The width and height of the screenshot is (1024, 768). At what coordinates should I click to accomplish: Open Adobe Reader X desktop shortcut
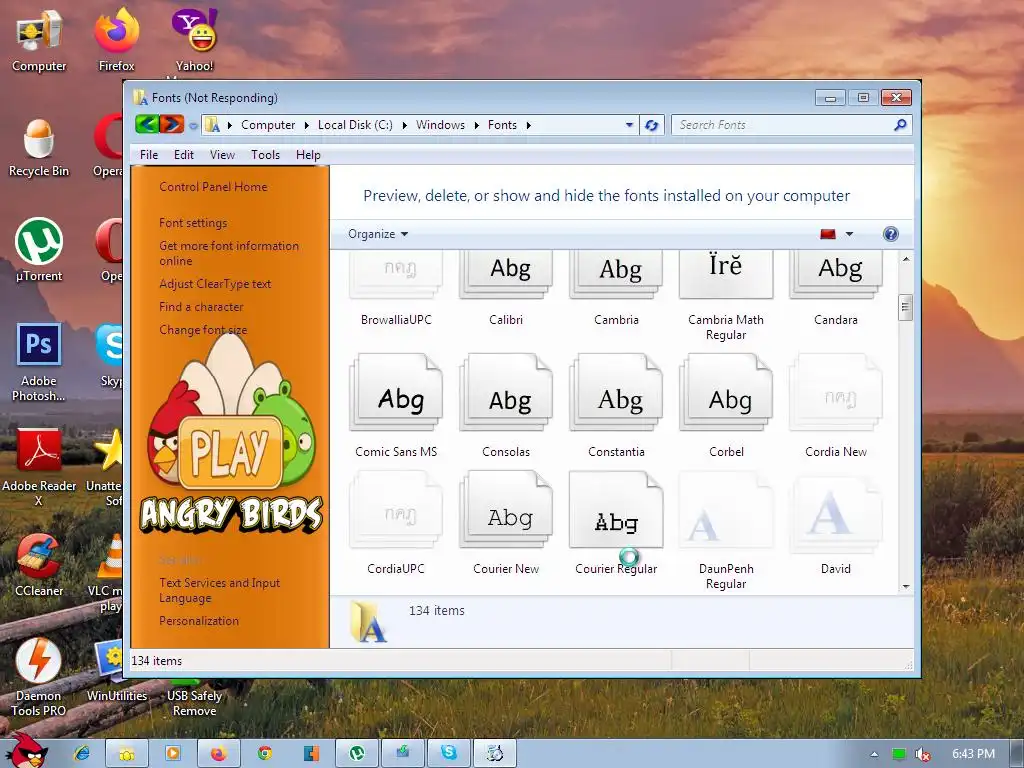tap(39, 467)
